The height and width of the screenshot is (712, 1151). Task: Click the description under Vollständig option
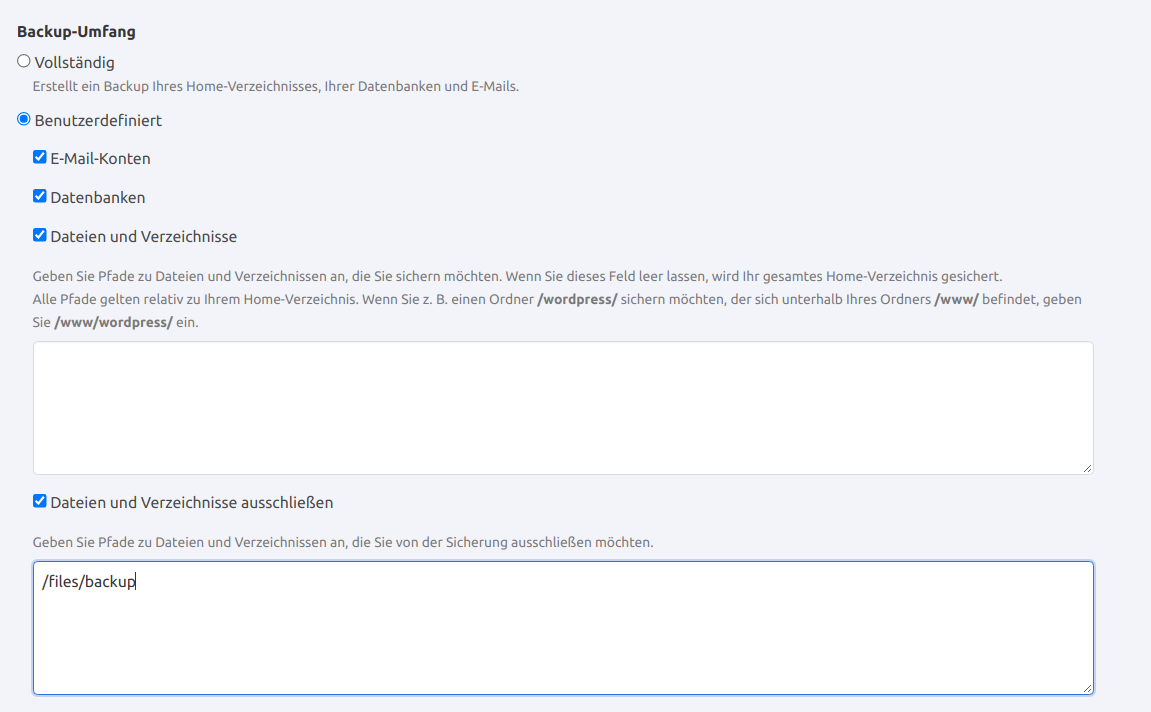275,87
